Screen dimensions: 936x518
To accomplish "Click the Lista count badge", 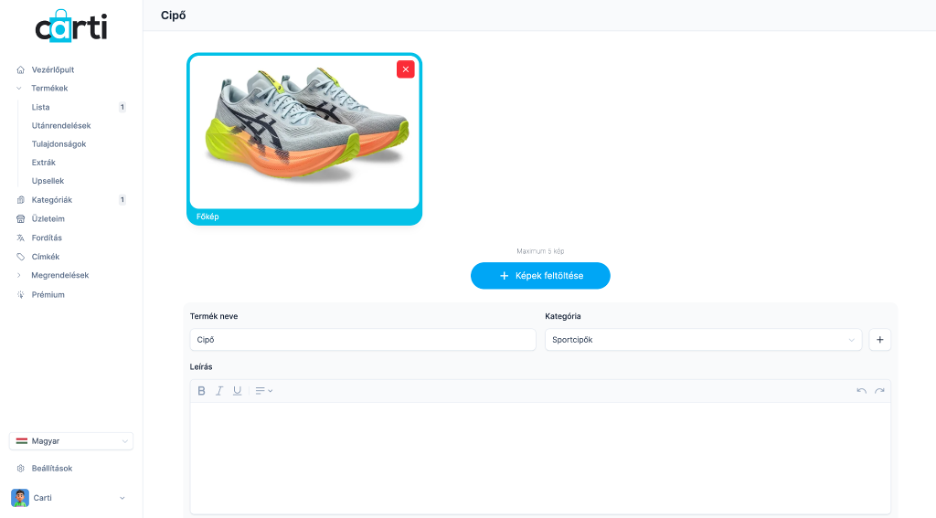I will pyautogui.click(x=122, y=107).
